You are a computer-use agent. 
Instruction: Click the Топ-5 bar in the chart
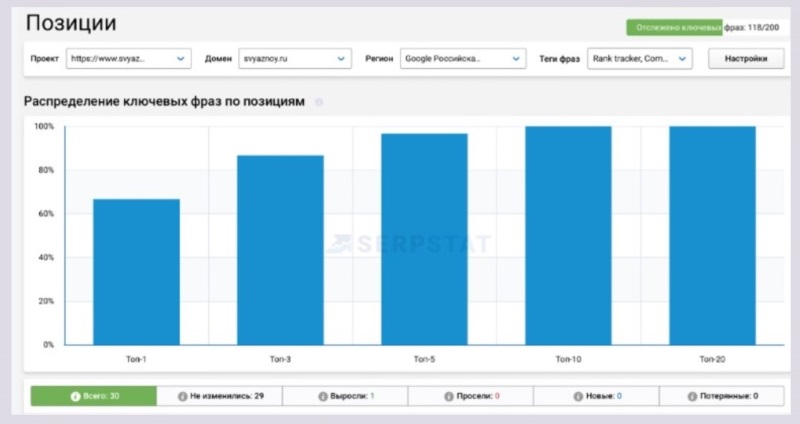click(424, 239)
